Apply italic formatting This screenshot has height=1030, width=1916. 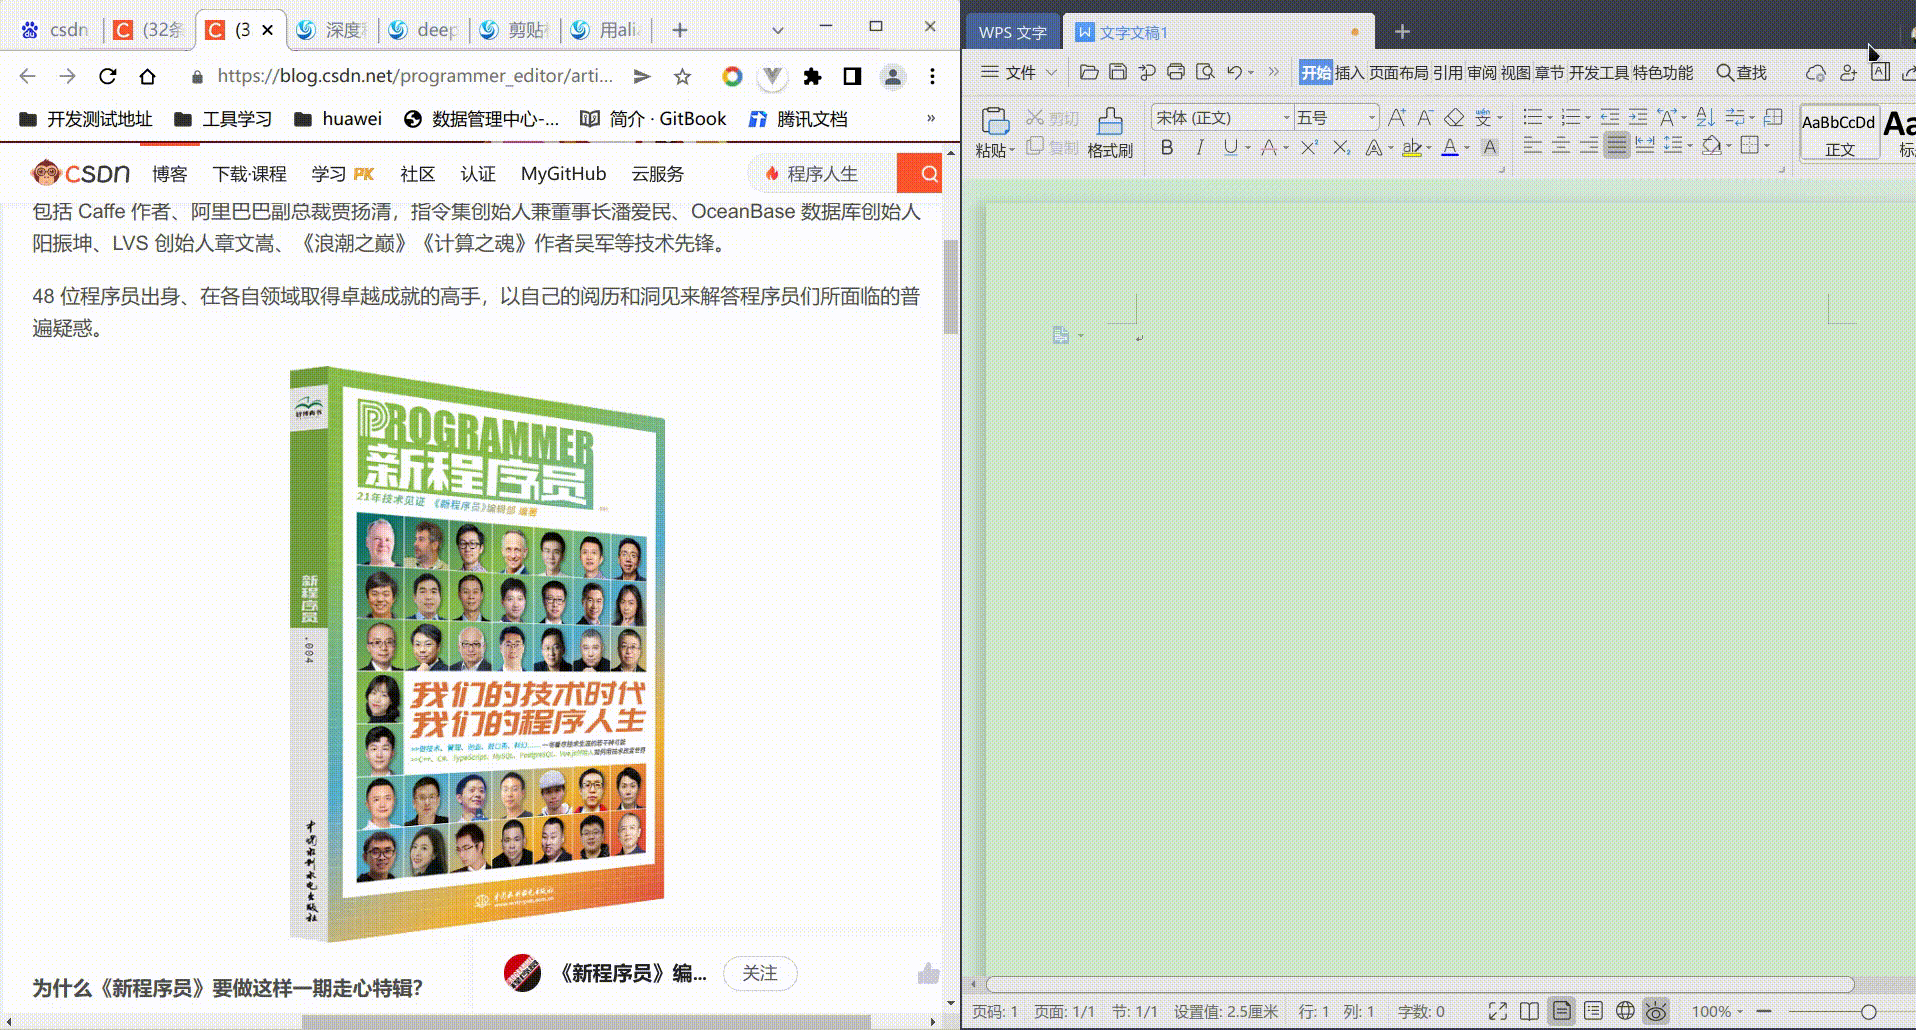[1200, 147]
